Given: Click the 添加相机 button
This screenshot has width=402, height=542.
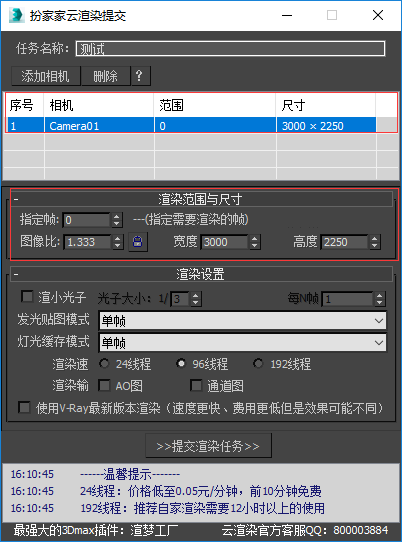Looking at the screenshot, I should tap(46, 76).
